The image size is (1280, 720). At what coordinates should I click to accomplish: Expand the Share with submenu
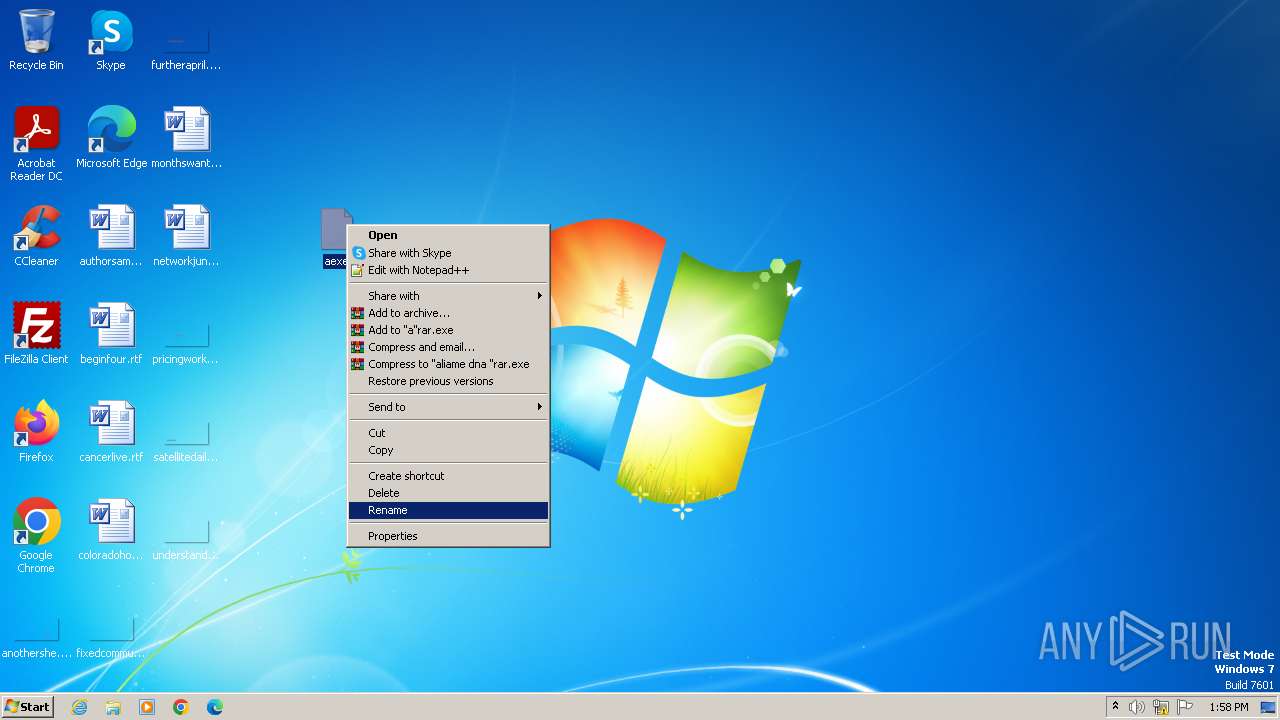[x=448, y=296]
